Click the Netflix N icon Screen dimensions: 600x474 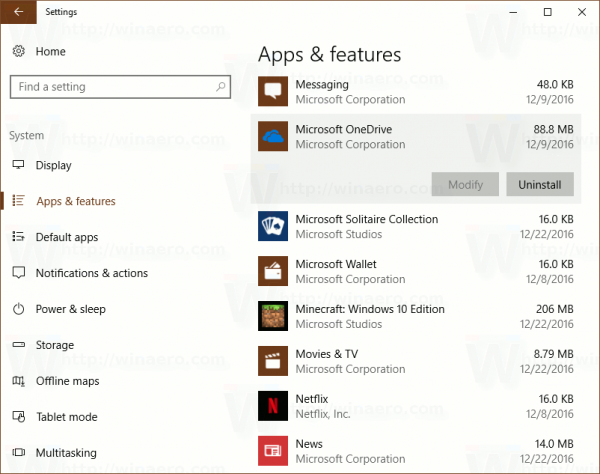[x=273, y=406]
